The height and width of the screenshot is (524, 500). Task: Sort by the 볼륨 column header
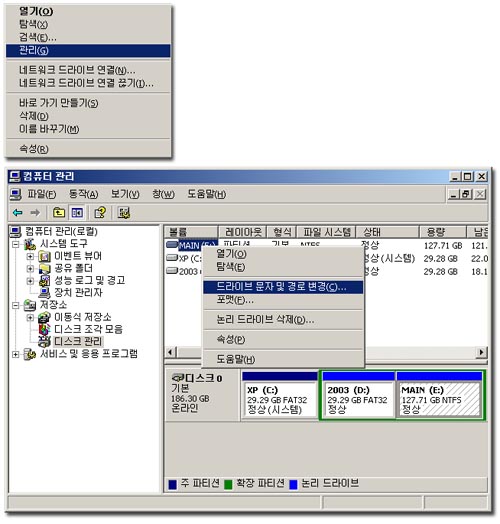[191, 232]
